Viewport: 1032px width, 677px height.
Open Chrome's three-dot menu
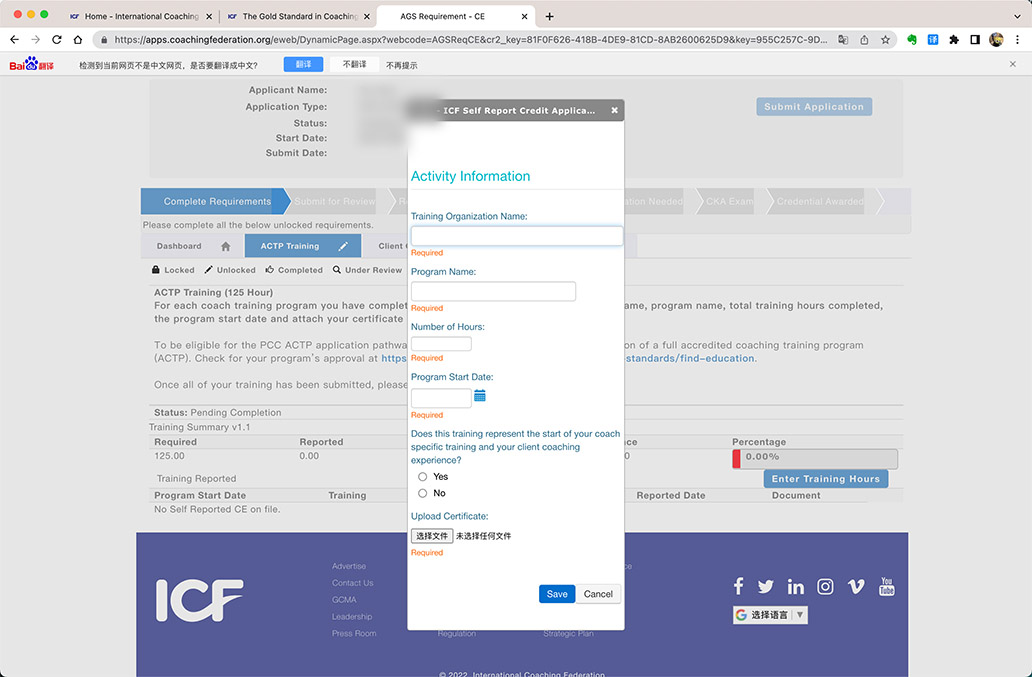click(x=1017, y=40)
